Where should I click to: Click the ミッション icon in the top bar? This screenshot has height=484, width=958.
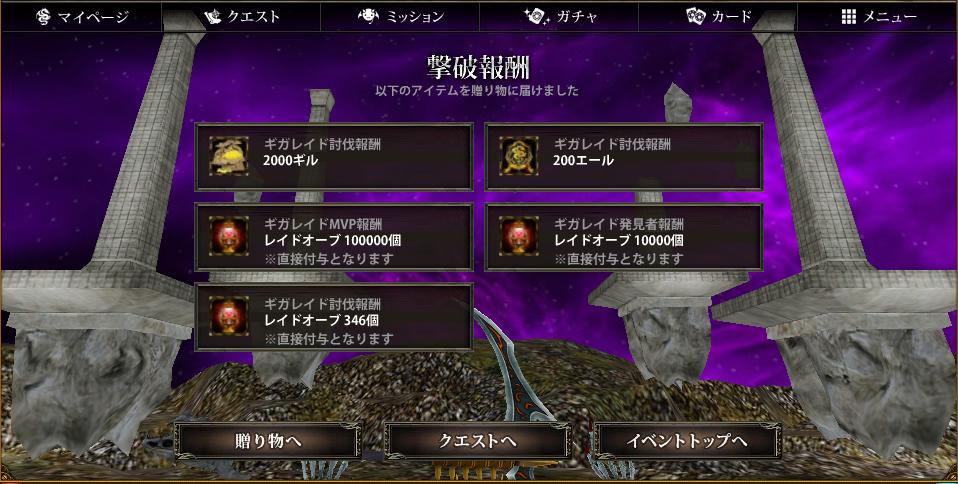point(368,16)
